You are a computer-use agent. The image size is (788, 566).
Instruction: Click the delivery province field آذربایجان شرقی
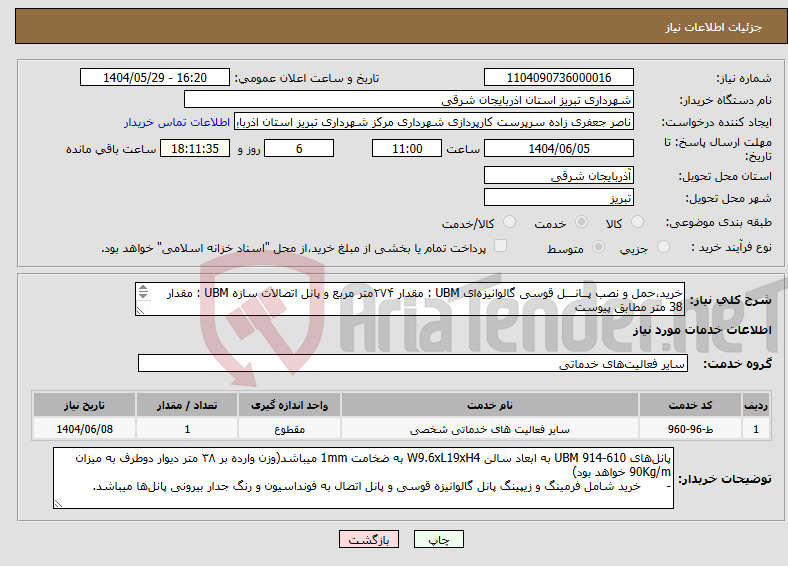click(559, 175)
